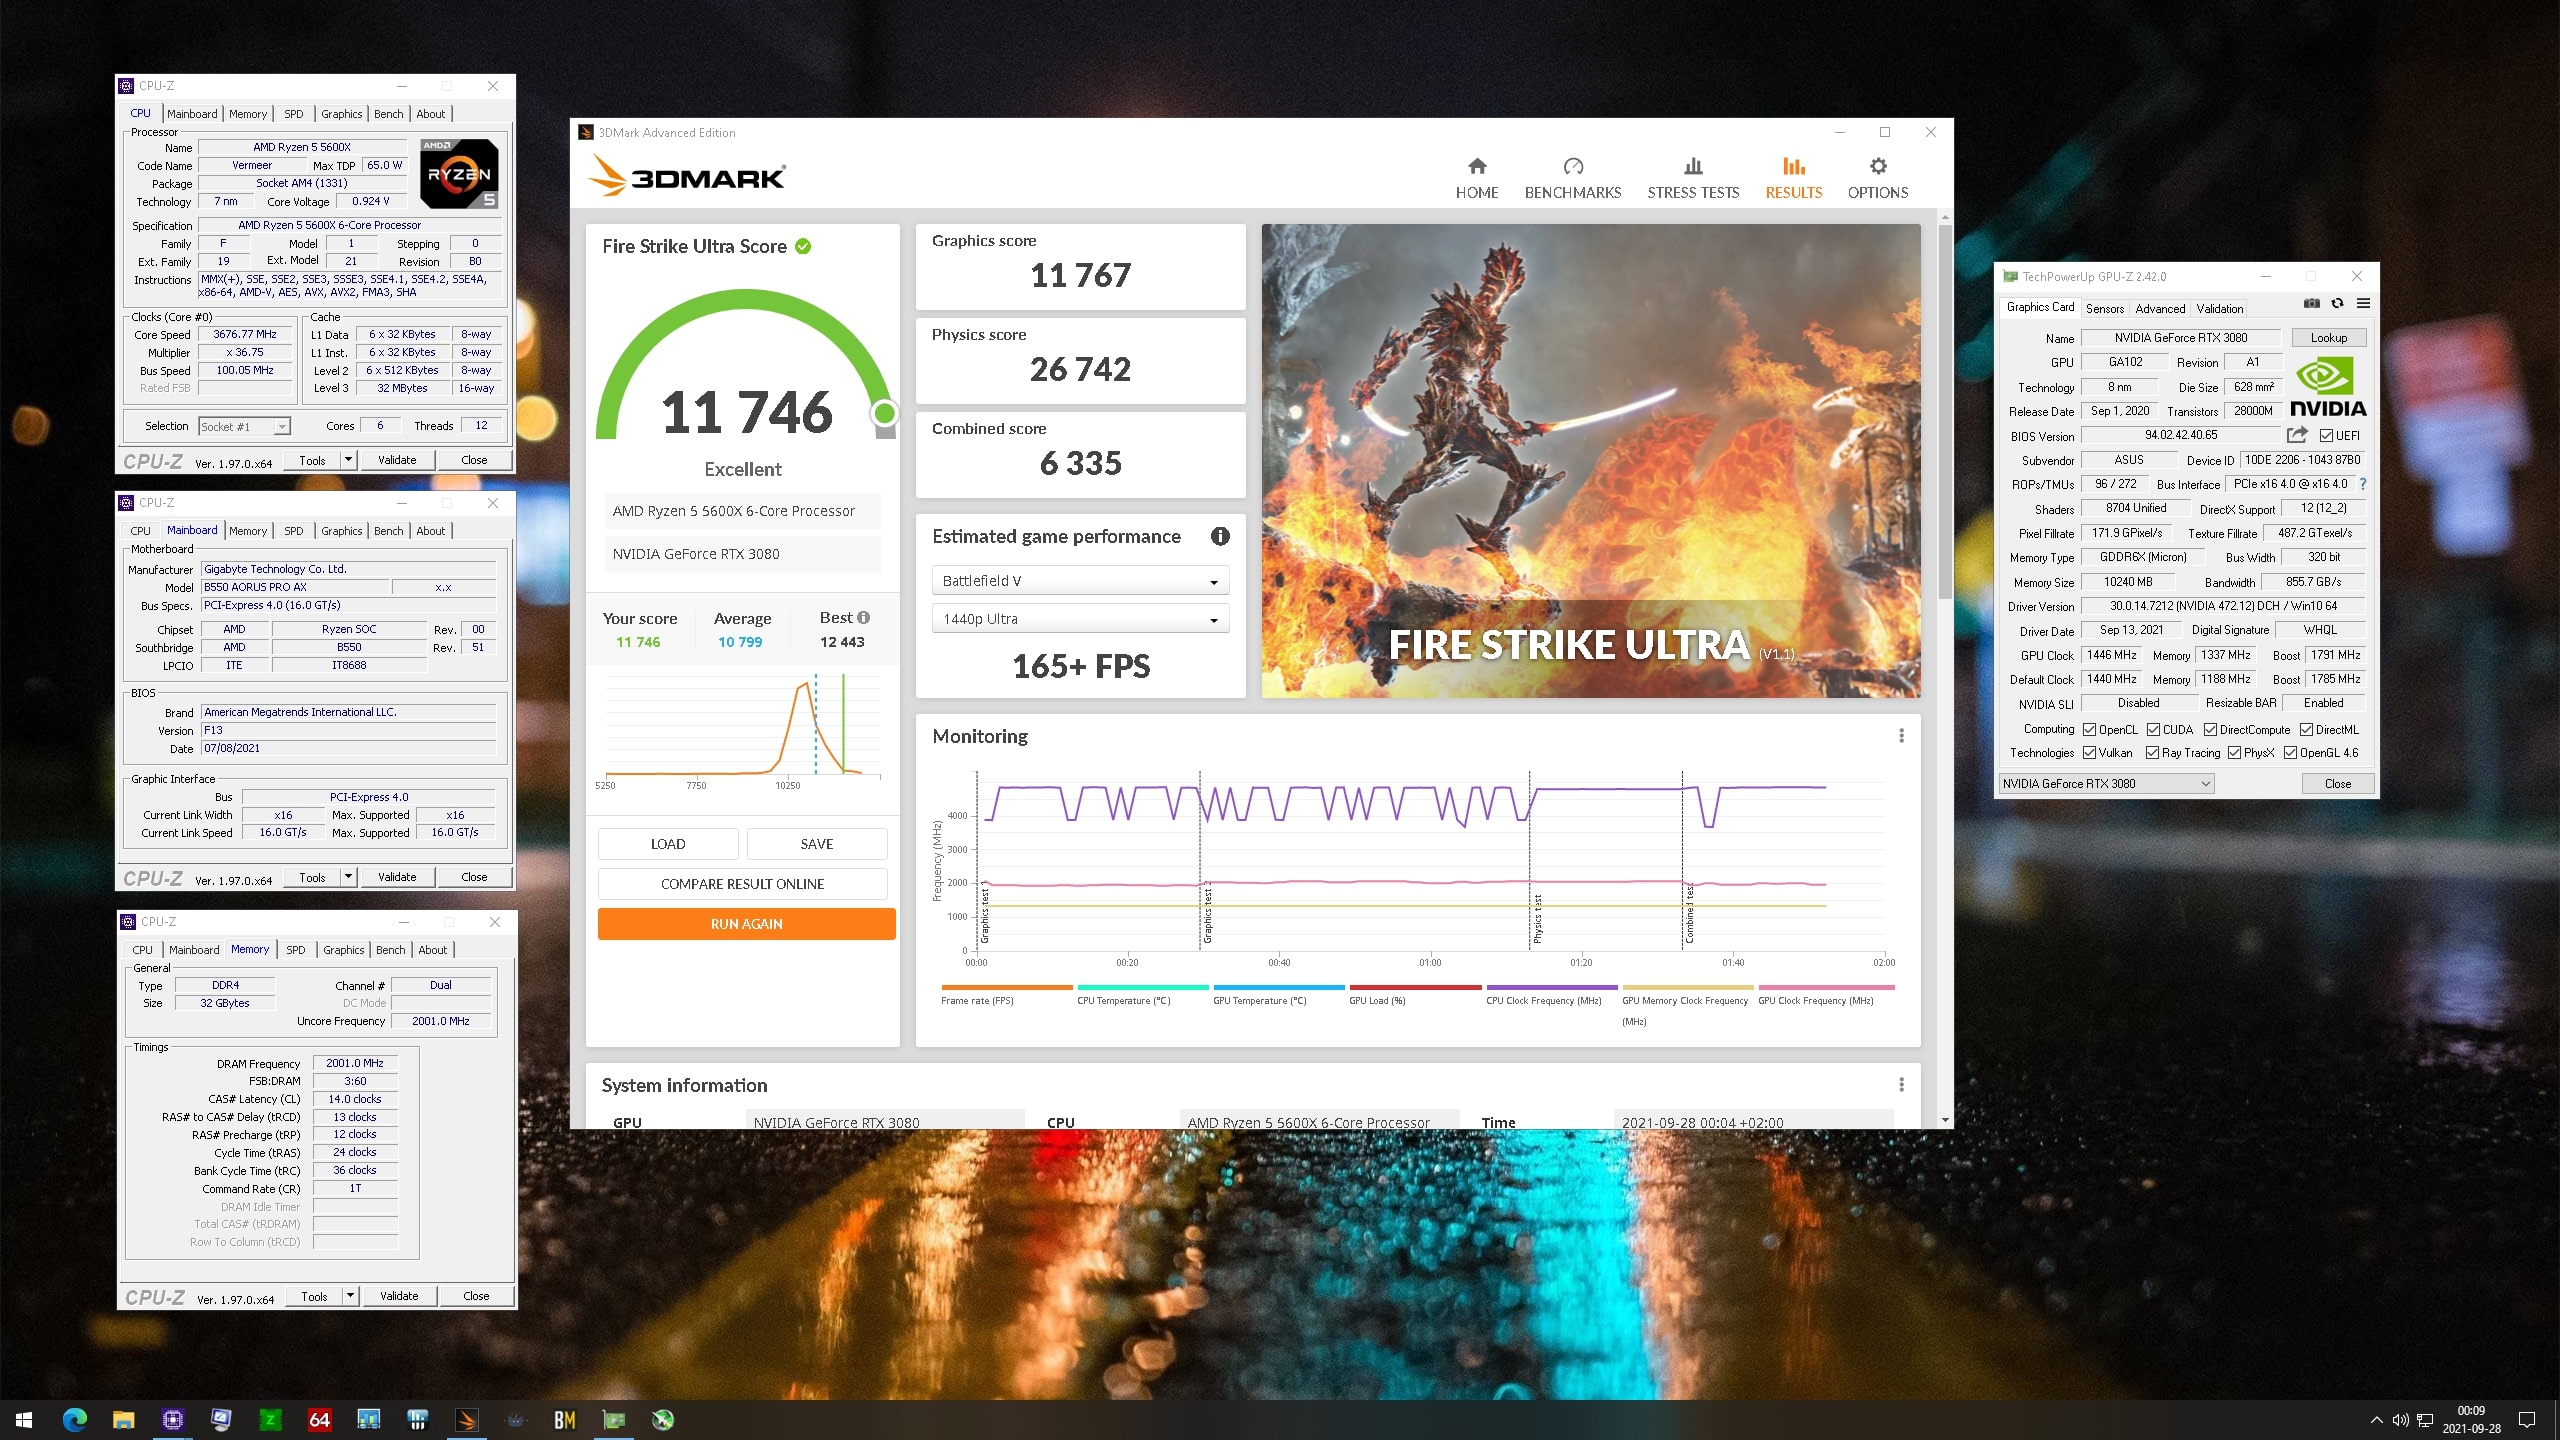Open the BENCHMARKS section in 3DMark
Screen dimensions: 2560x1440
pos(1572,178)
